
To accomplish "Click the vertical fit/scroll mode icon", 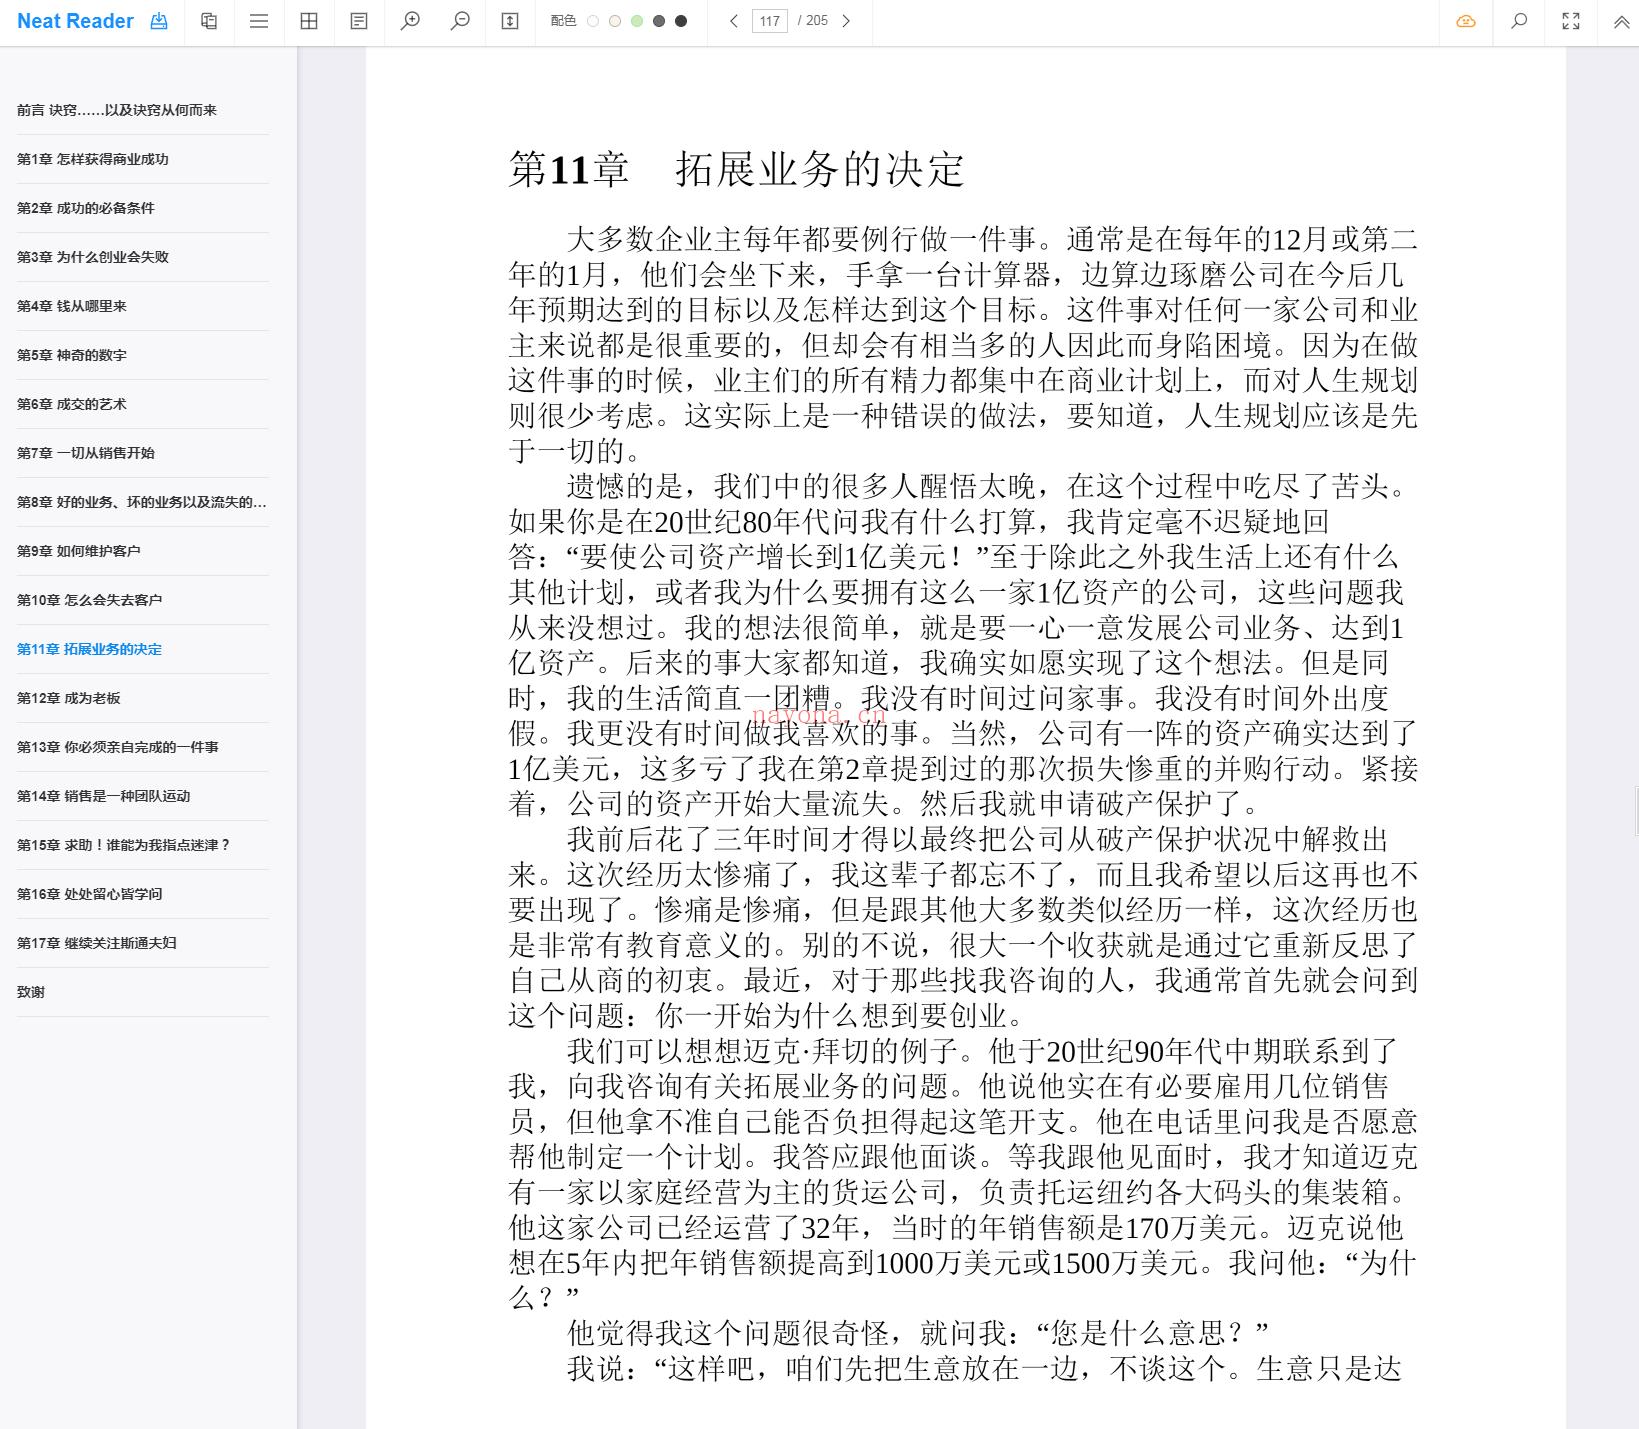I will pyautogui.click(x=510, y=21).
